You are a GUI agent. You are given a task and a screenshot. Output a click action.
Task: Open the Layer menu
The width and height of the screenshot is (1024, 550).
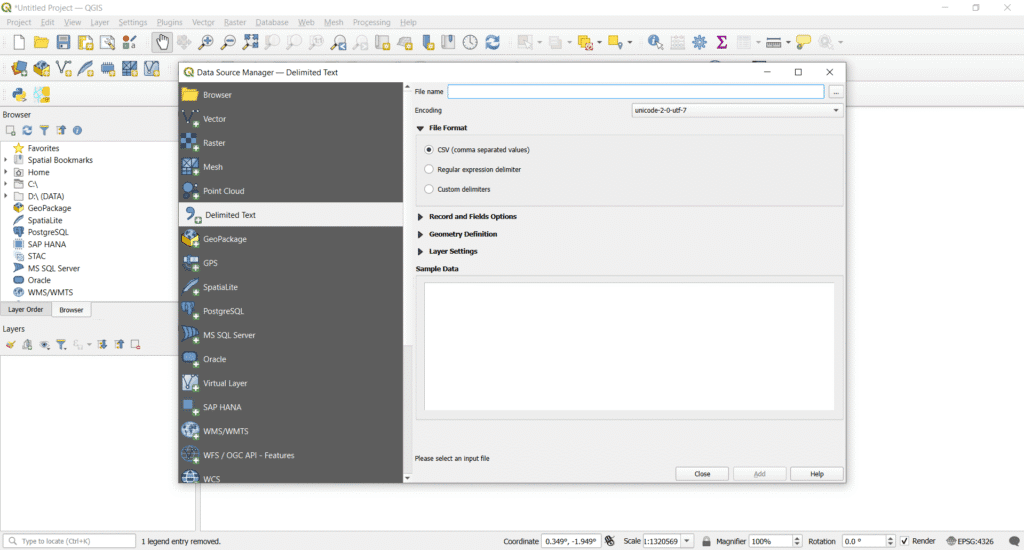click(99, 22)
